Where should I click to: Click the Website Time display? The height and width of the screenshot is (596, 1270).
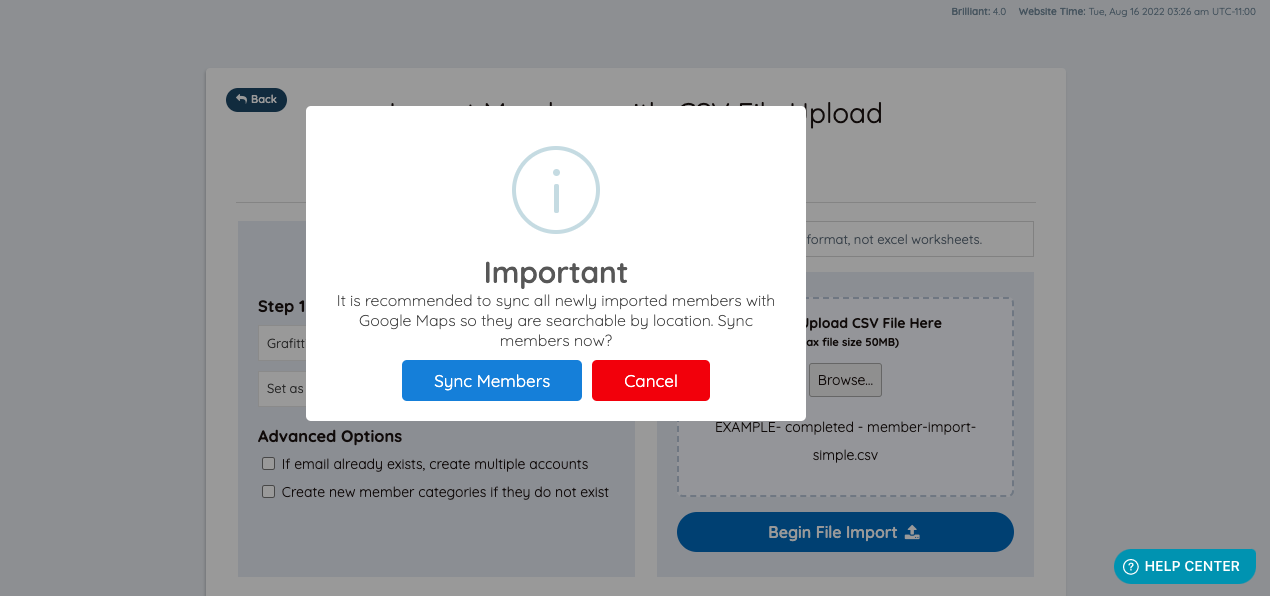point(1135,11)
